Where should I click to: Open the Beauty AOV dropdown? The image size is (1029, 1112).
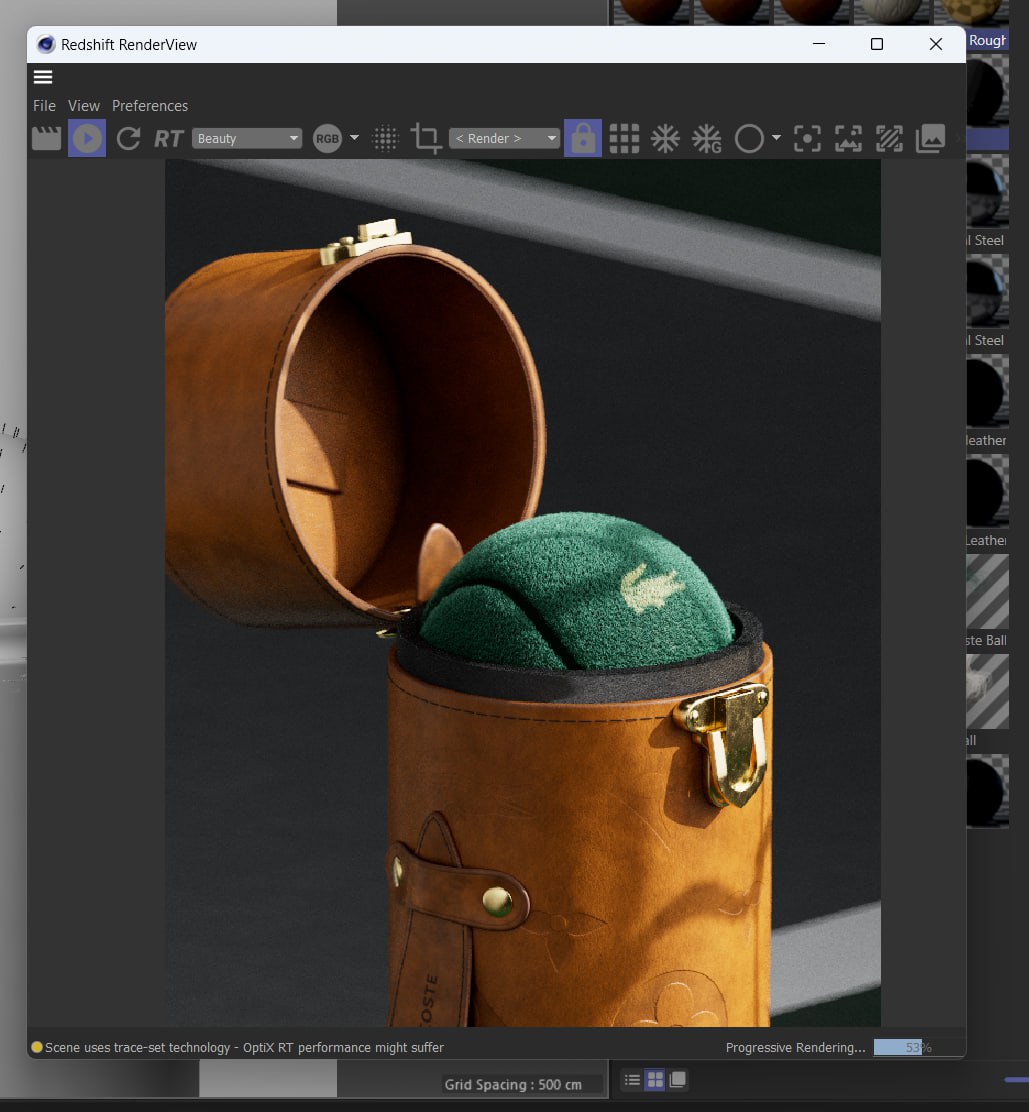coord(247,138)
